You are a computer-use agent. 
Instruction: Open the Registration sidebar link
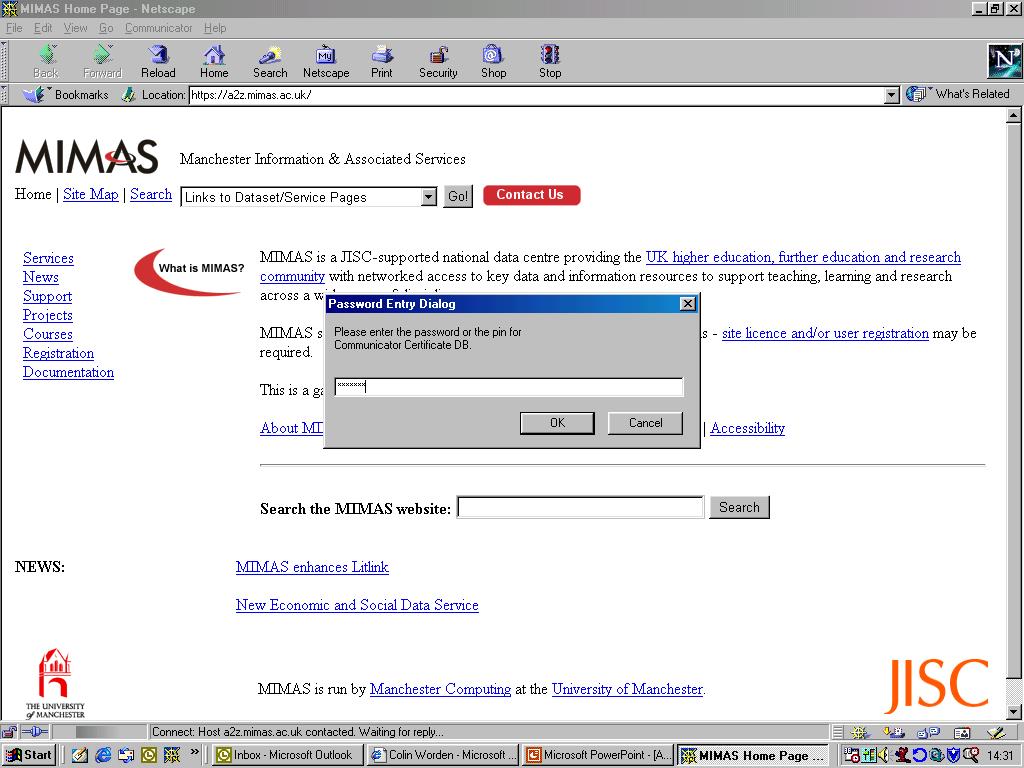58,353
